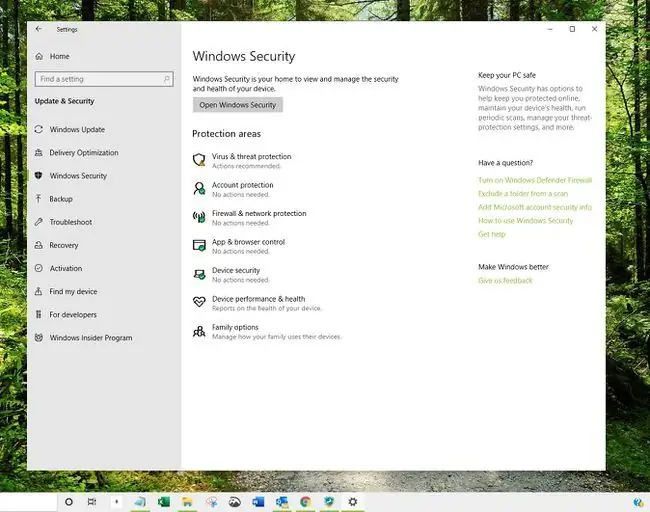Open Exclude a folder from a scan link
The height and width of the screenshot is (512, 650).
click(x=523, y=194)
